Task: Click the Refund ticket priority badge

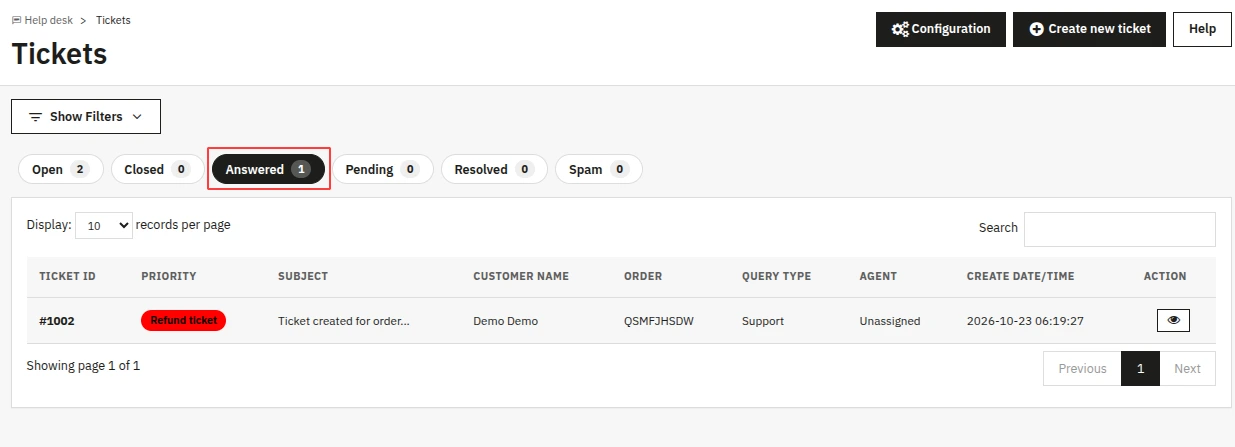Action: (x=184, y=320)
